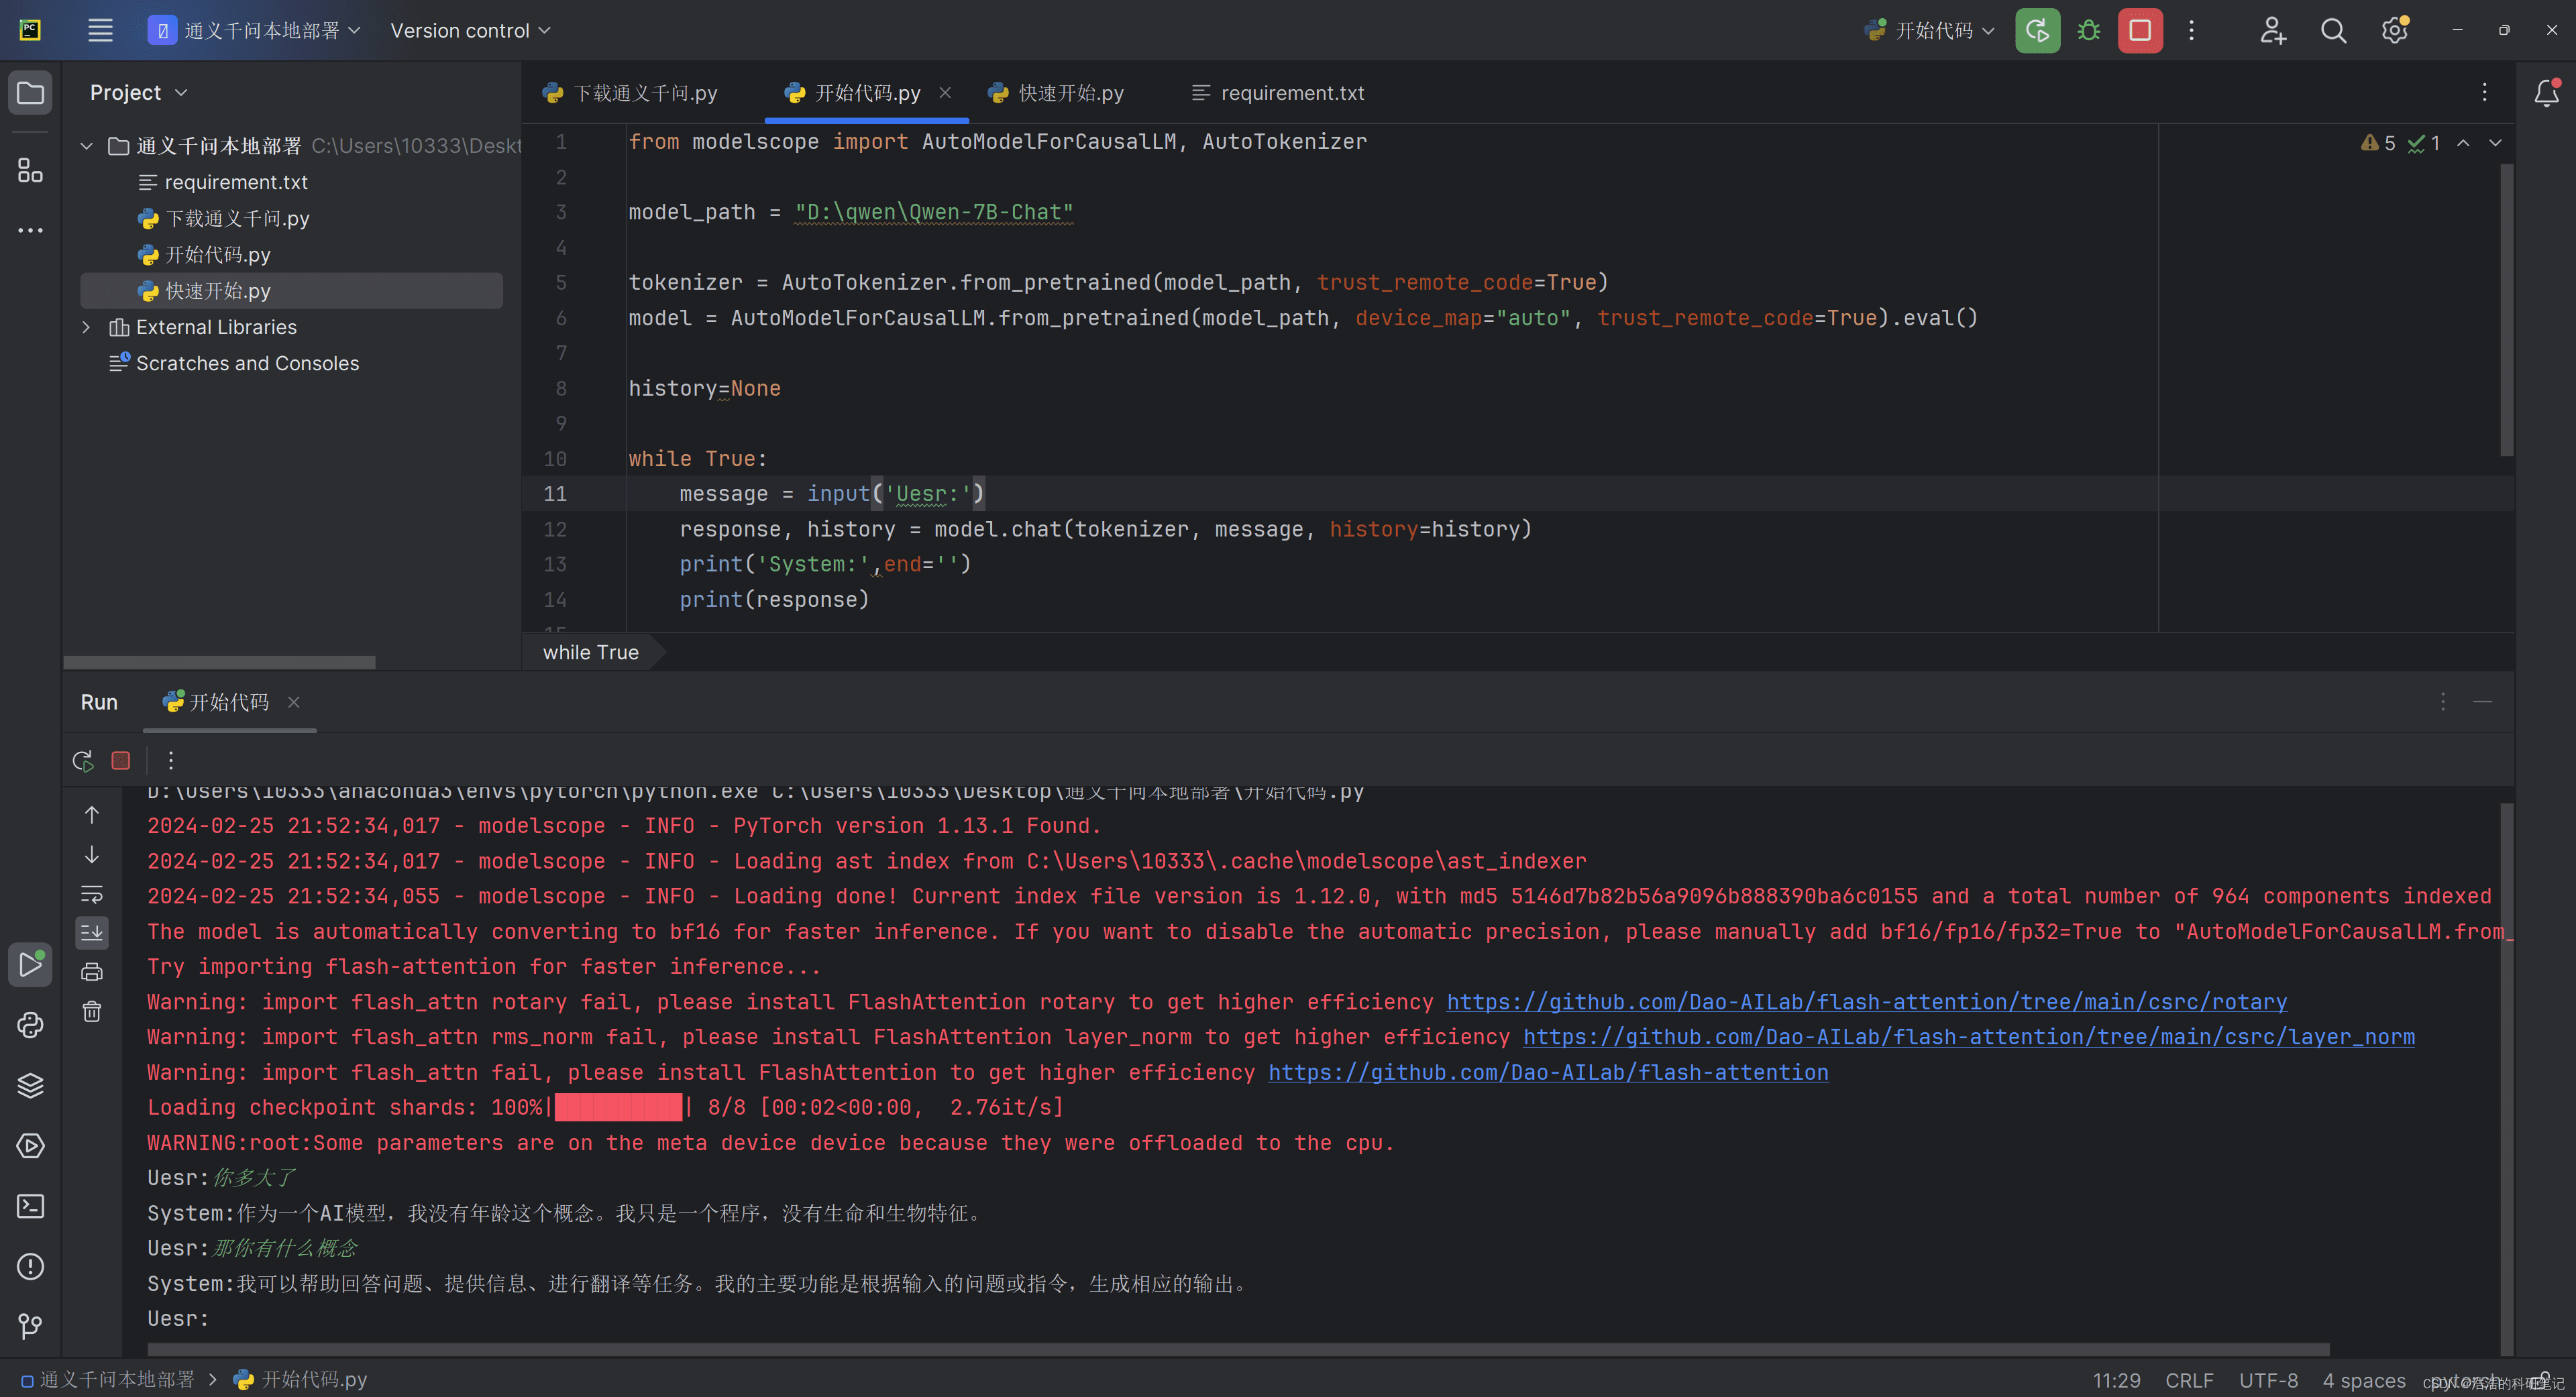This screenshot has width=2576, height=1397.
Task: Open the Python Console tool window
Action: pos(30,1025)
